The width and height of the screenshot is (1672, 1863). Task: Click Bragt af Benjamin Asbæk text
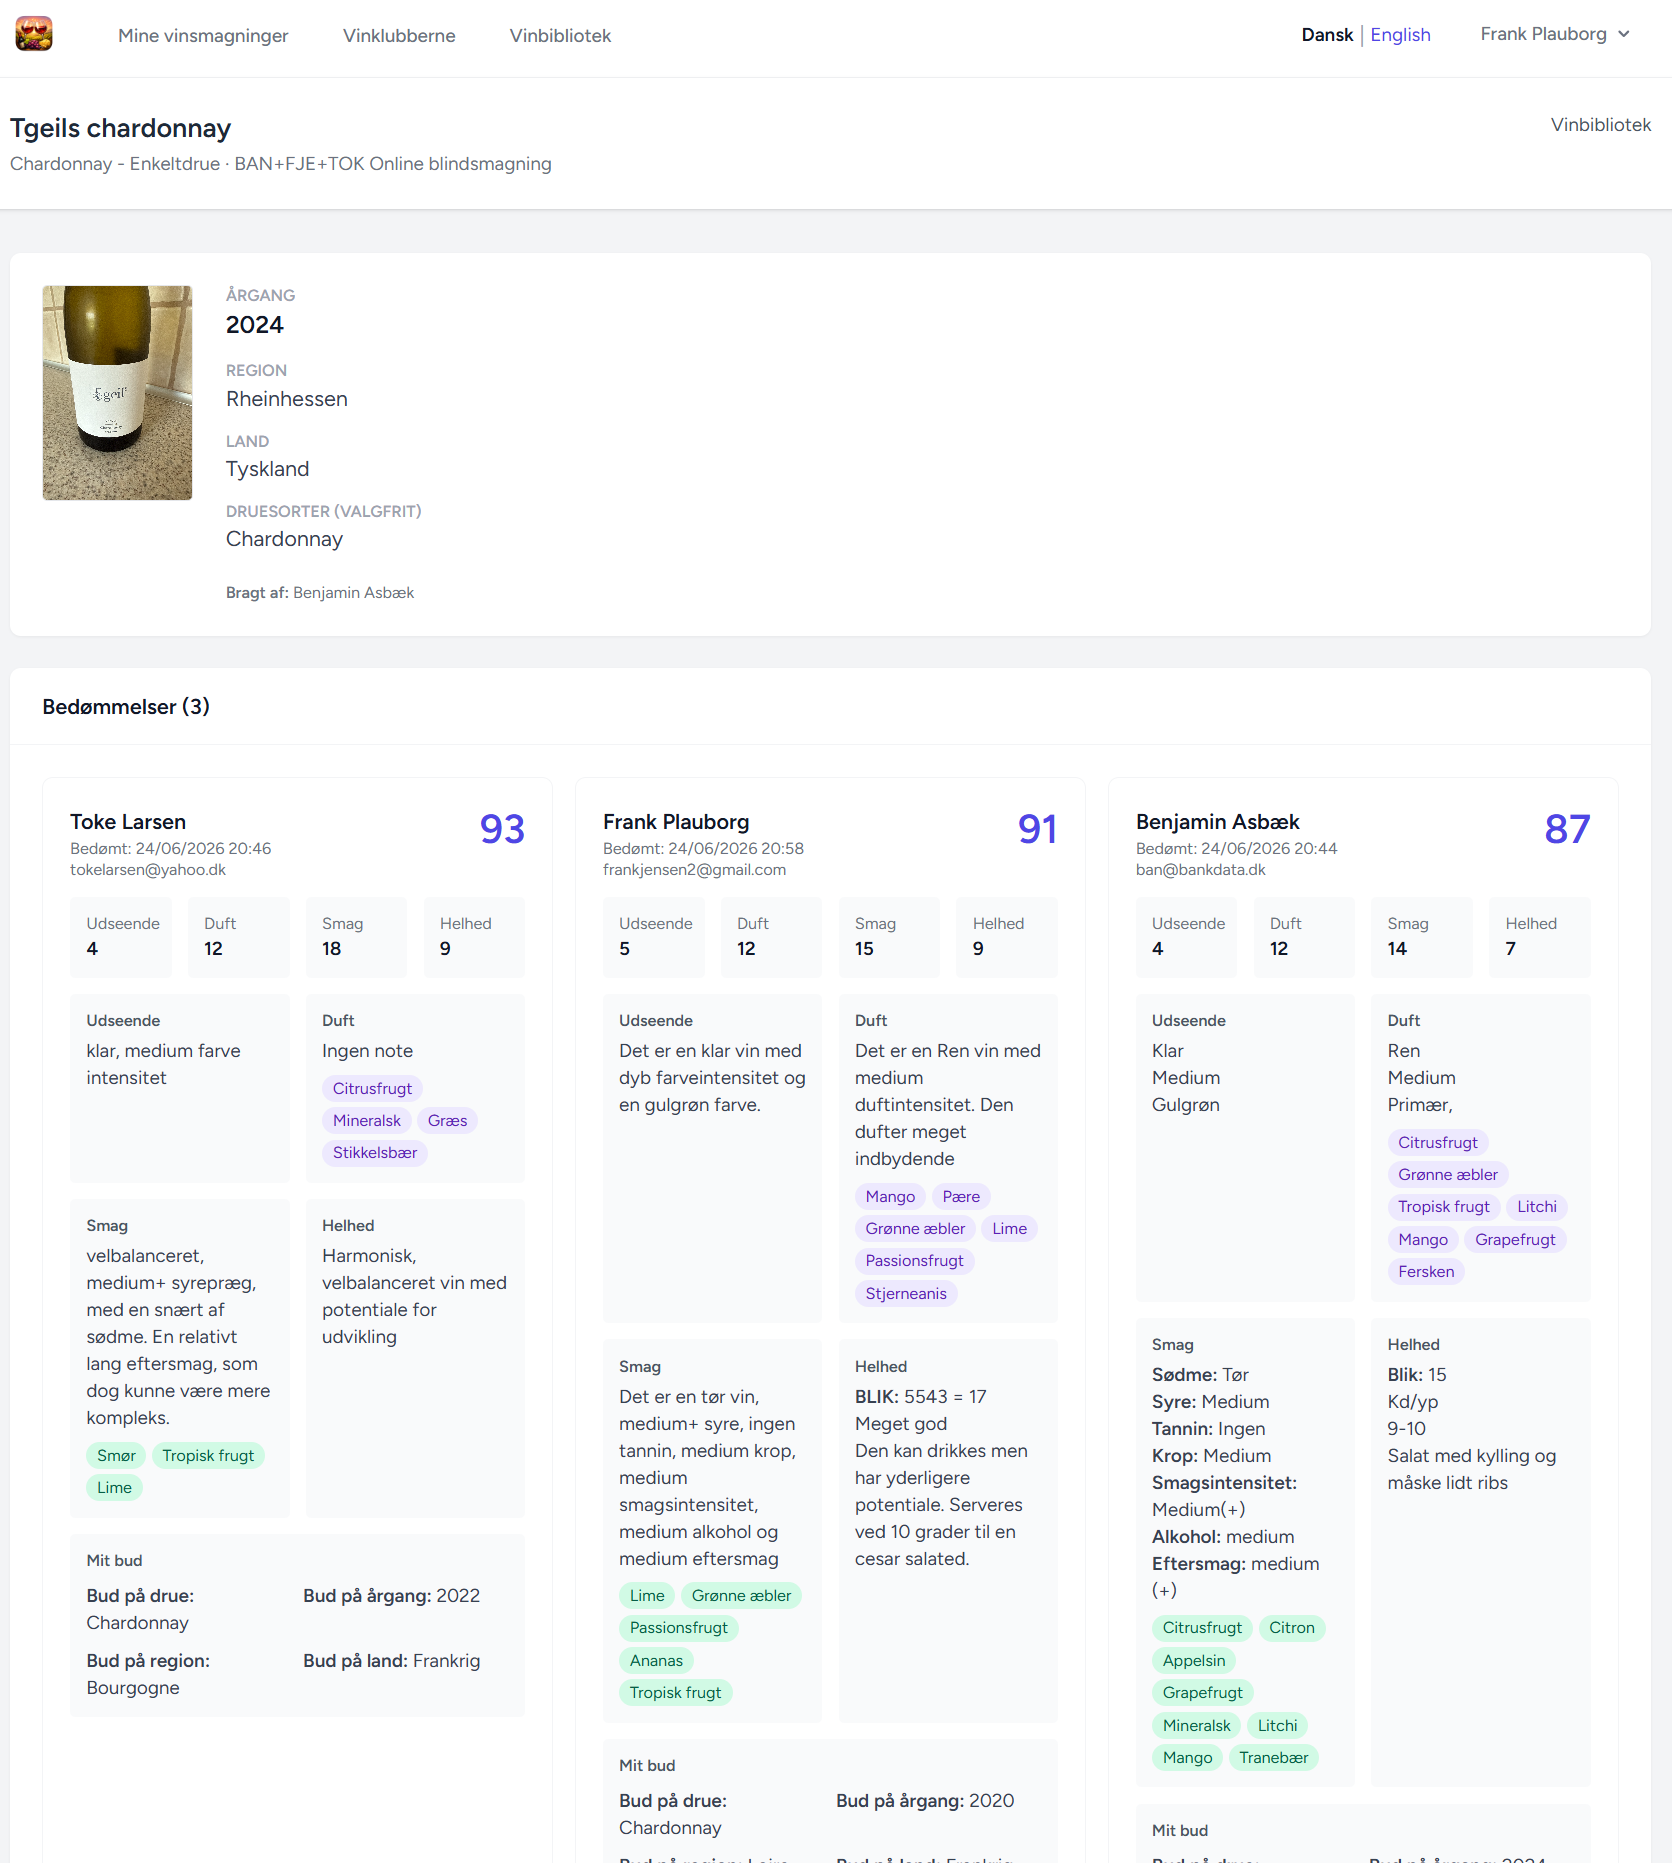[320, 593]
